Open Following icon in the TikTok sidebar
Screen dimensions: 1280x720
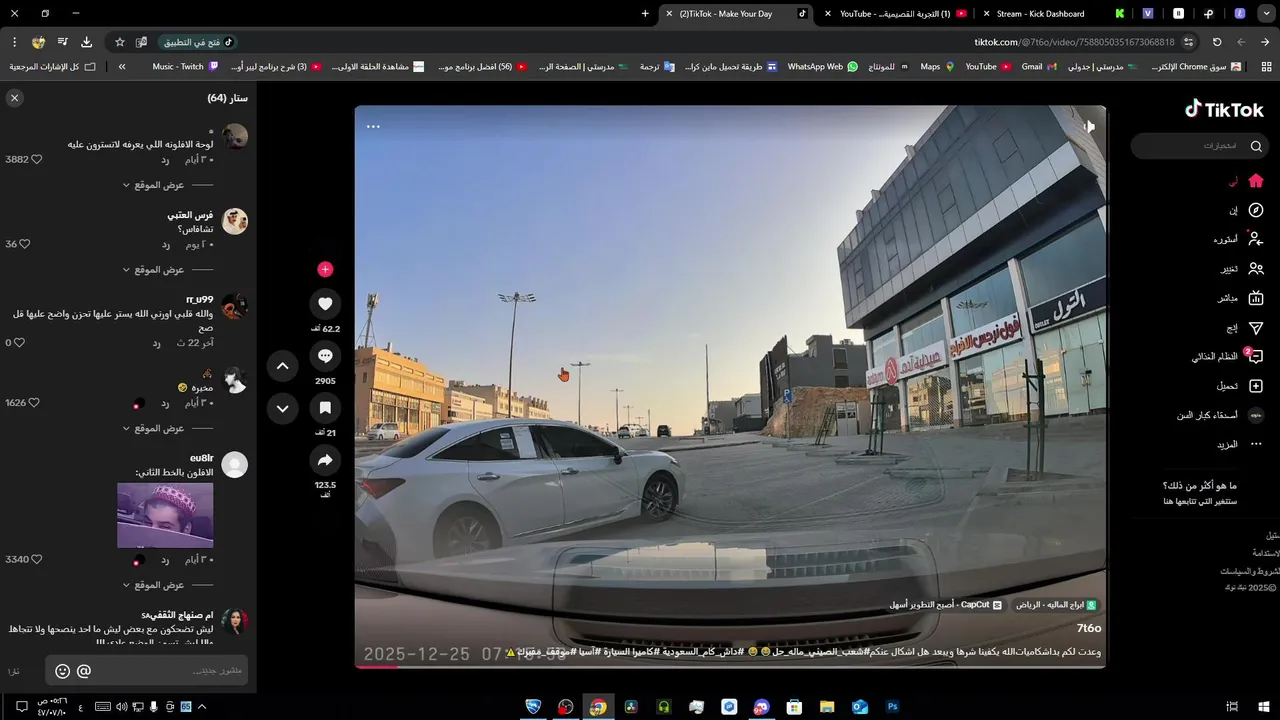coord(1256,239)
